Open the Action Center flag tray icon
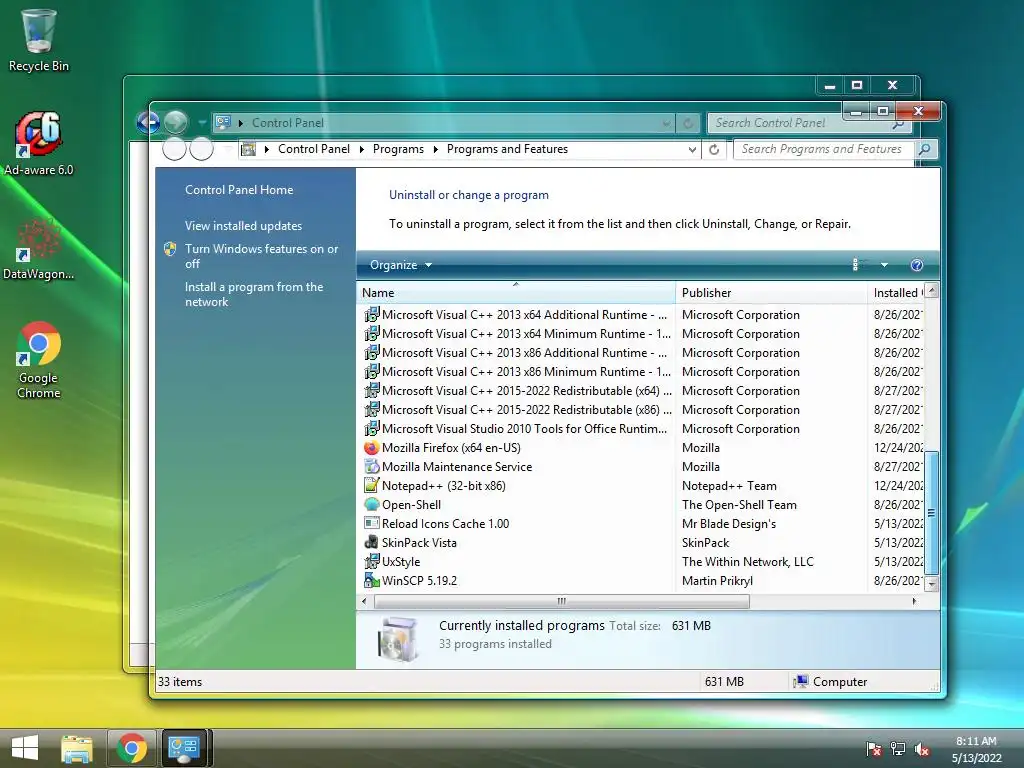1024x768 pixels. 873,748
